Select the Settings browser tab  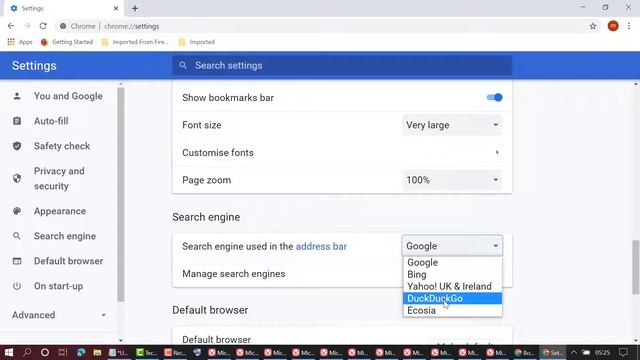pos(63,9)
